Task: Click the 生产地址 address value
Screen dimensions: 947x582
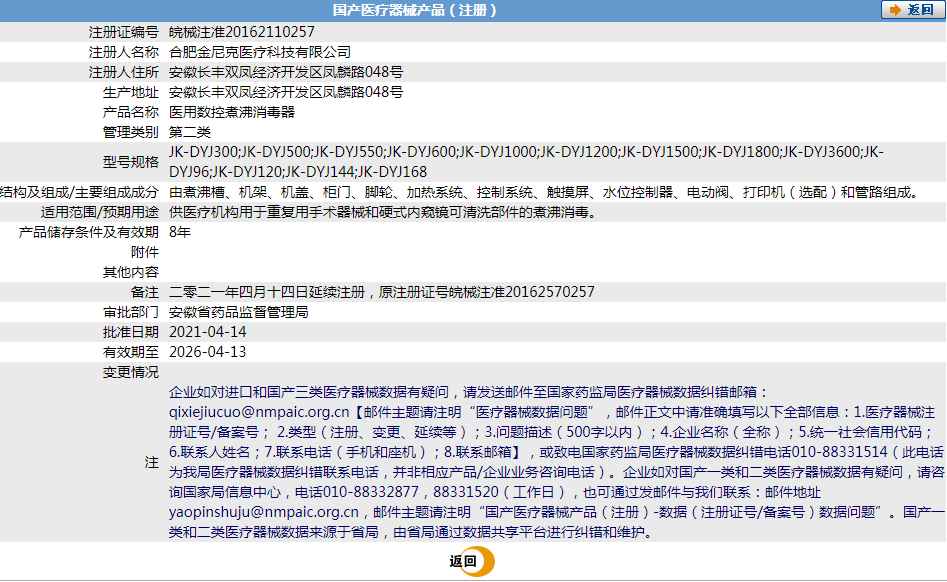Action: (x=286, y=92)
